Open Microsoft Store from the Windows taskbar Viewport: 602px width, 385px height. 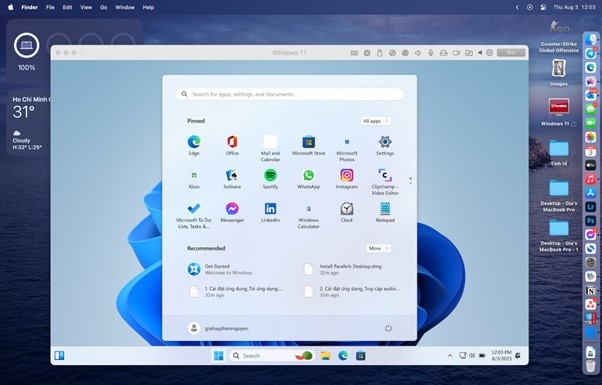360,356
